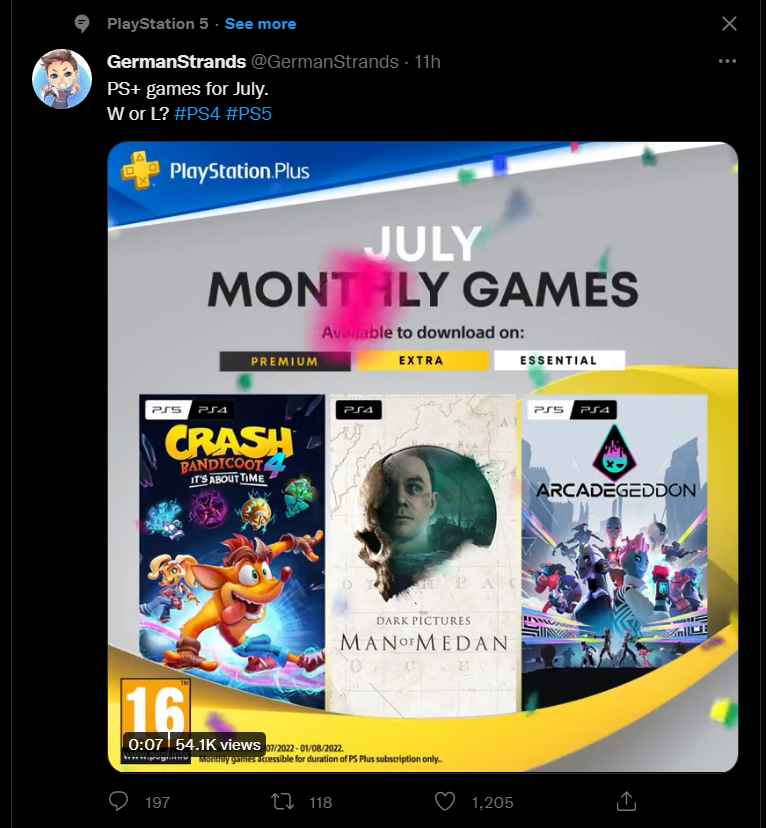766x828 pixels.
Task: Click the 0:07 video duration badge
Action: tap(146, 745)
